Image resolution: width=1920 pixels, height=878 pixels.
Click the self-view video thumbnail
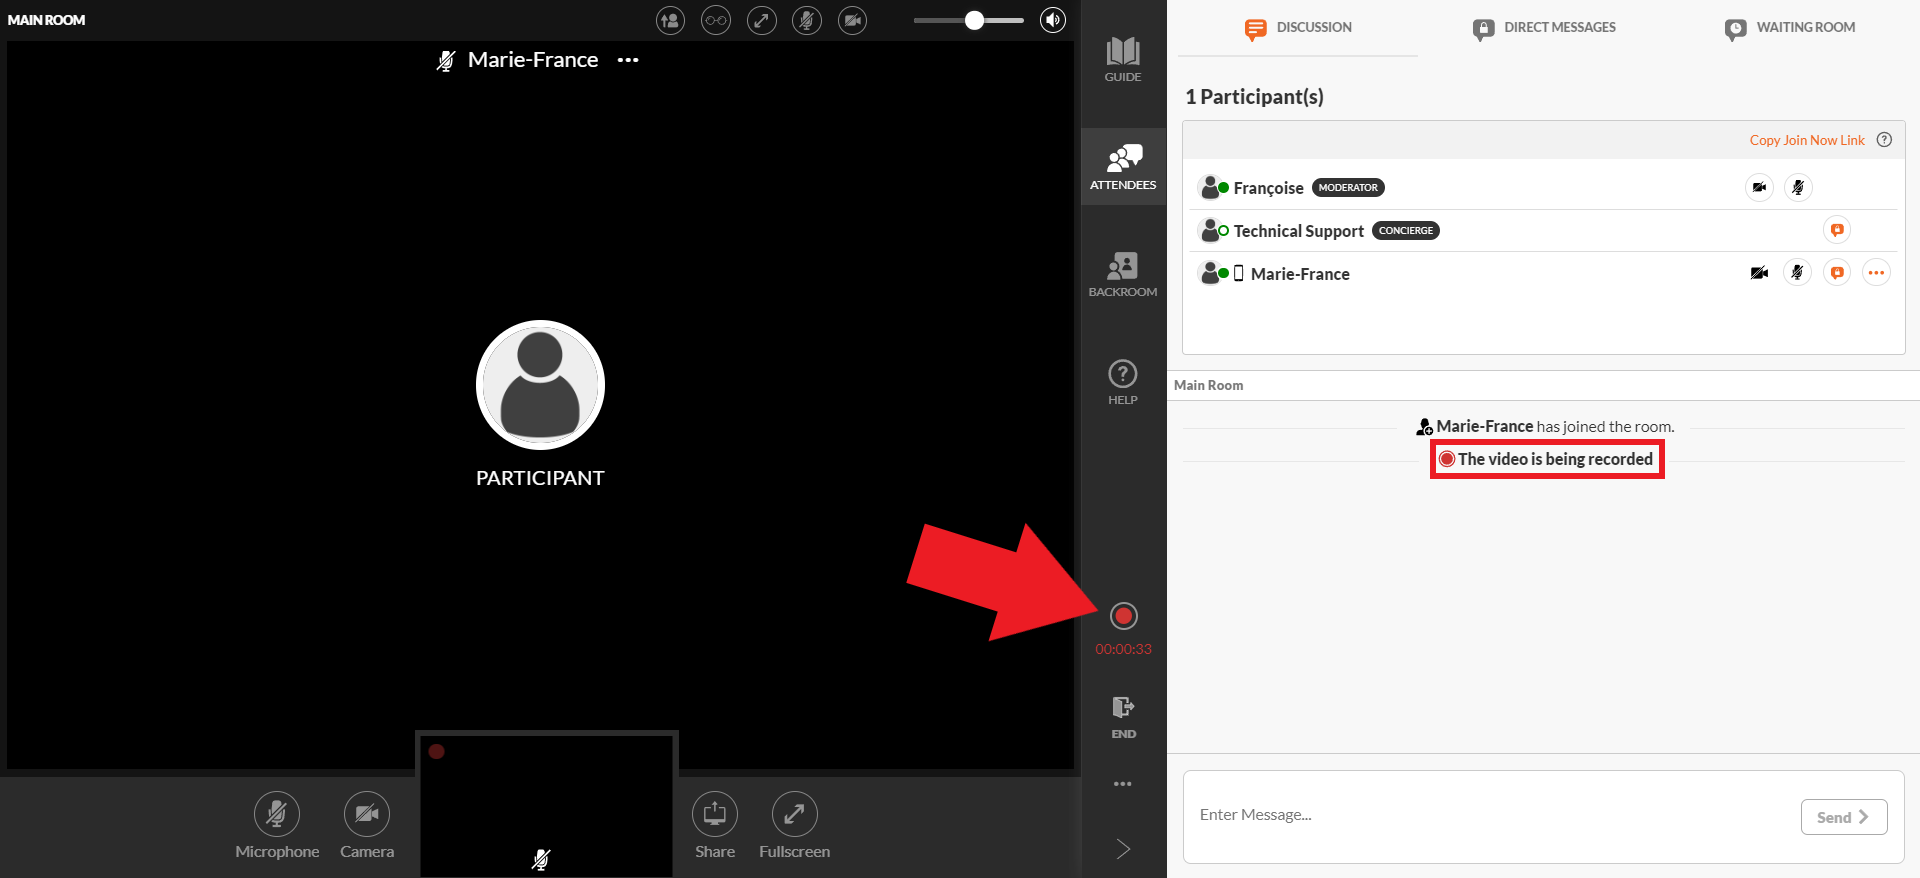[x=546, y=804]
